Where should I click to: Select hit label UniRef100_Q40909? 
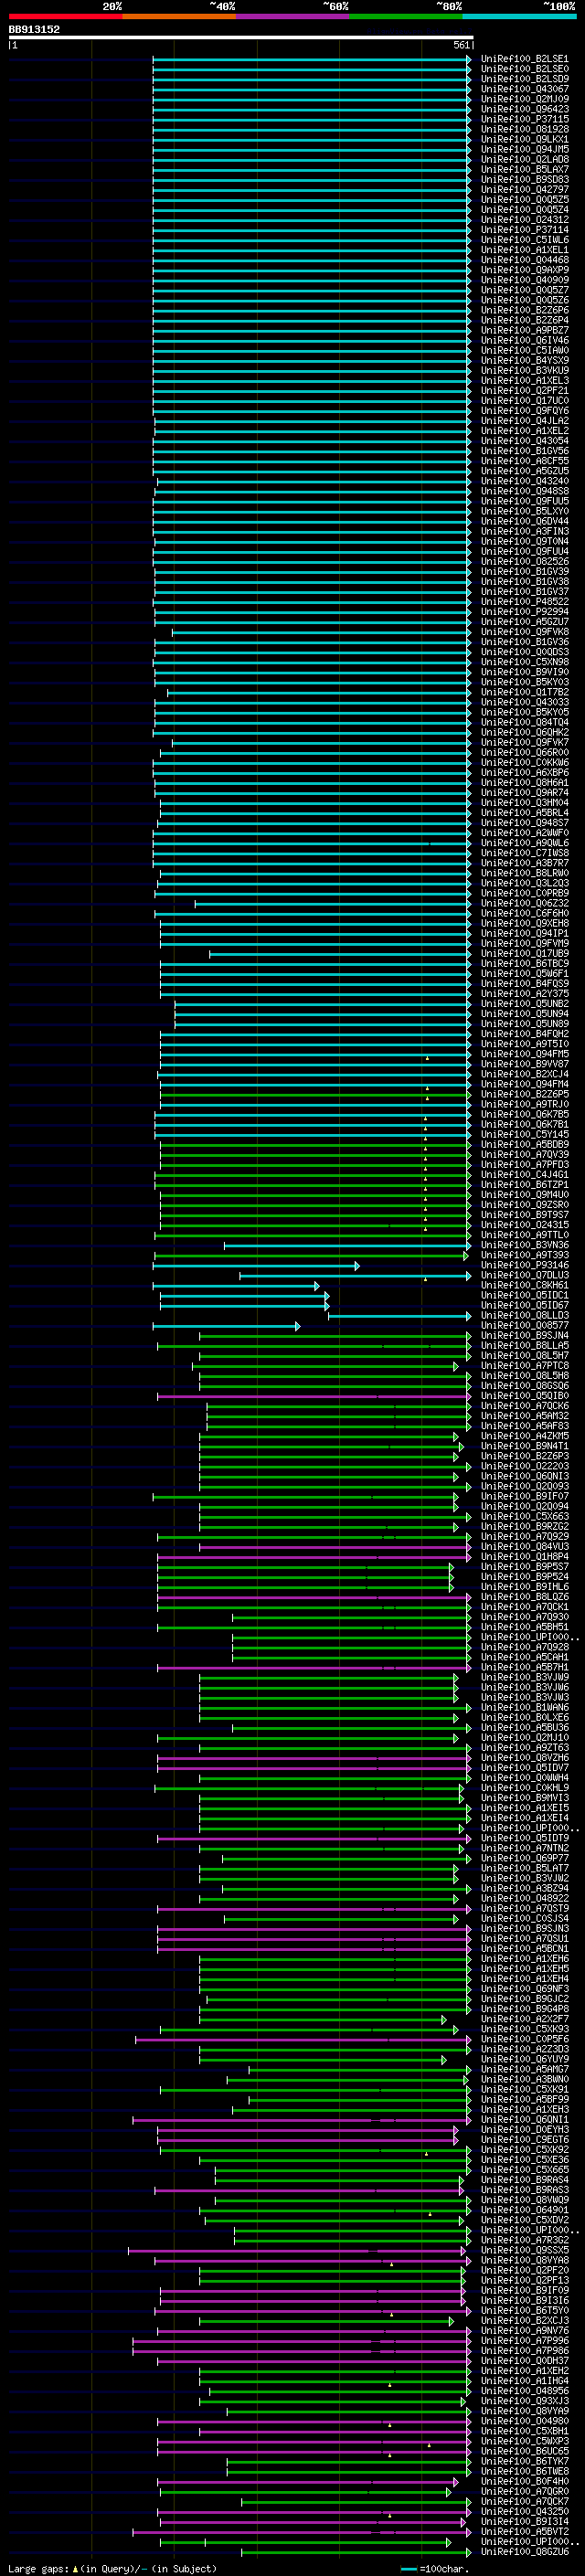tap(525, 280)
